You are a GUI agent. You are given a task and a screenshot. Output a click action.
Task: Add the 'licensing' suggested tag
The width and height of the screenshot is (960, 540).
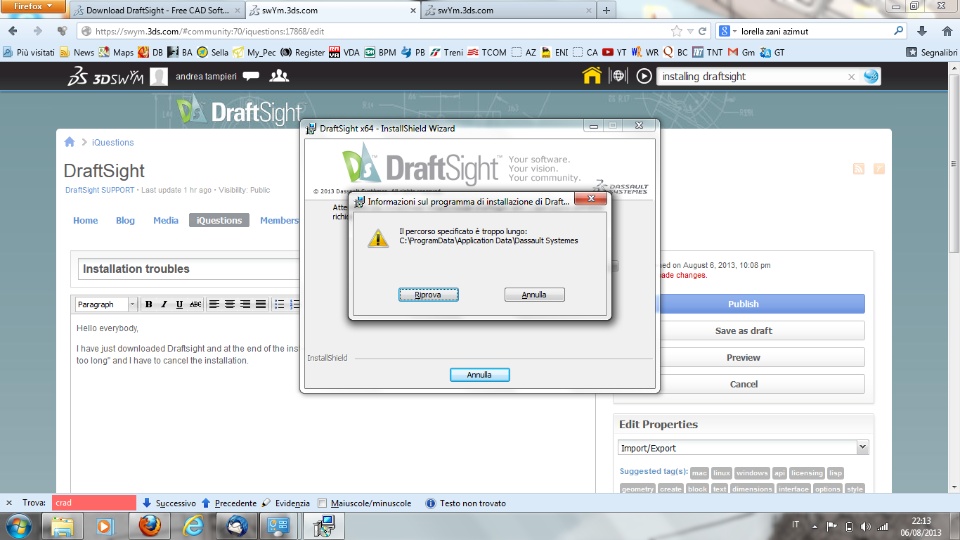point(806,473)
